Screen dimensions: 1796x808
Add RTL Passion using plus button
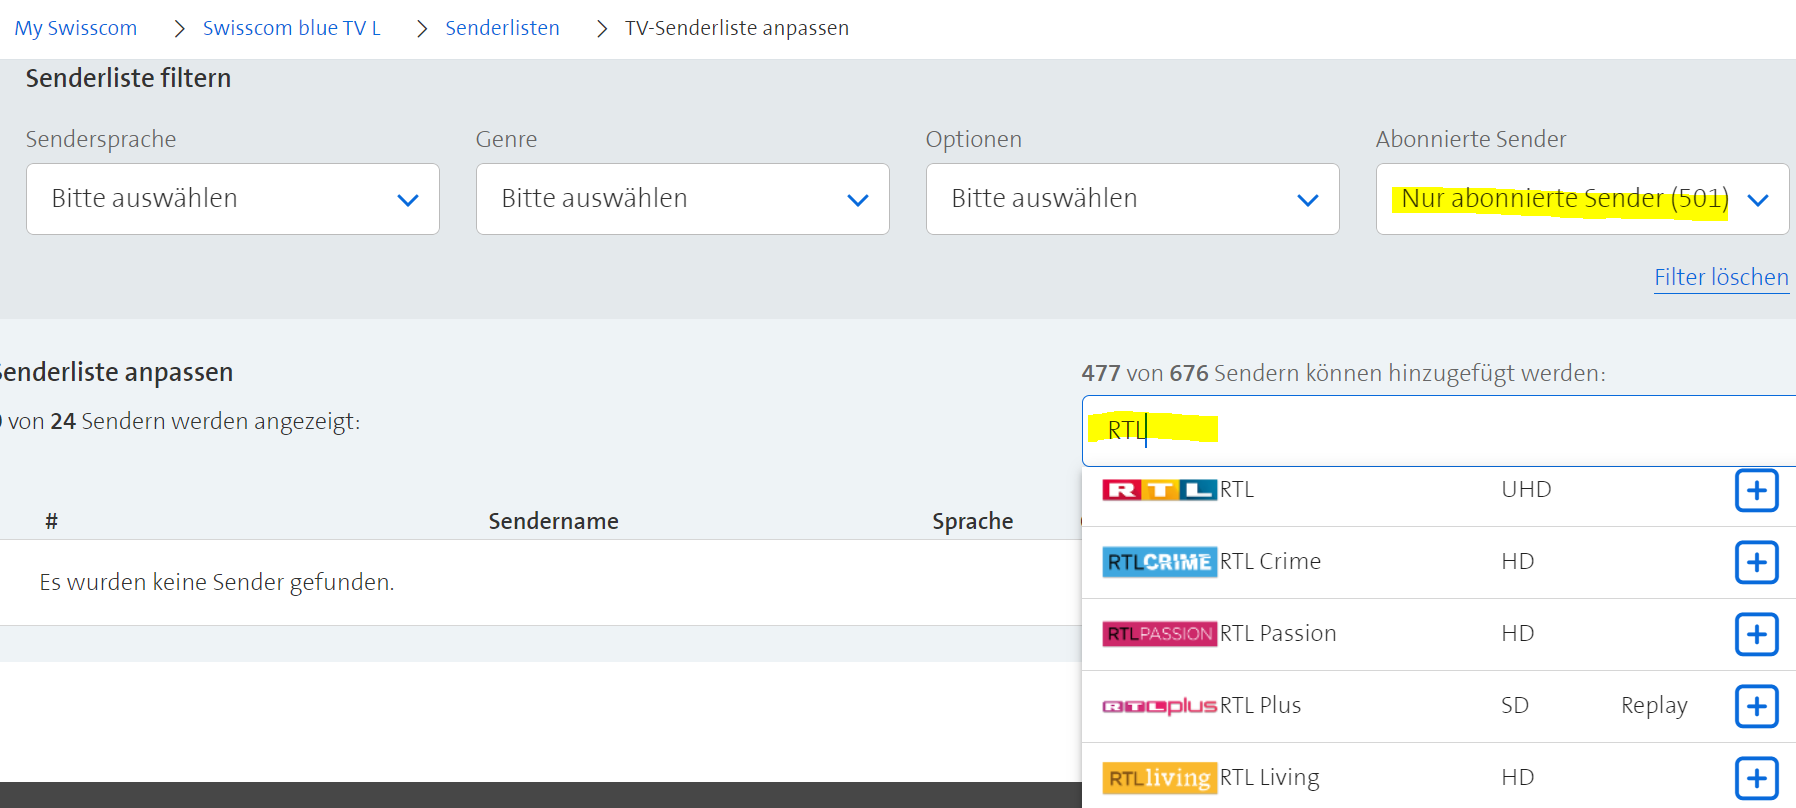click(x=1756, y=634)
